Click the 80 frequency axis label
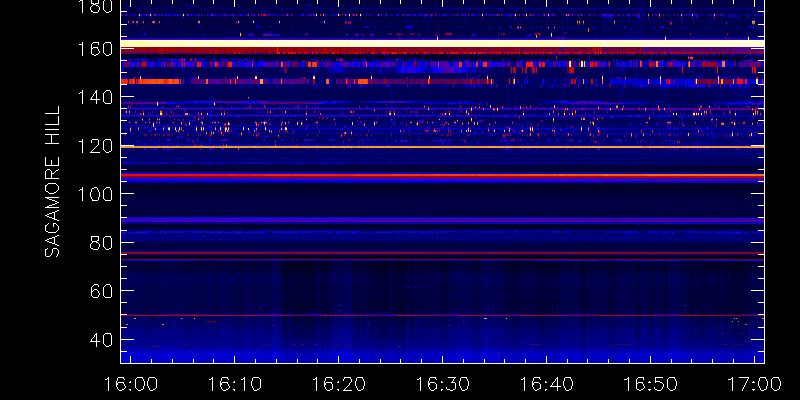This screenshot has height=400, width=800. tap(102, 242)
